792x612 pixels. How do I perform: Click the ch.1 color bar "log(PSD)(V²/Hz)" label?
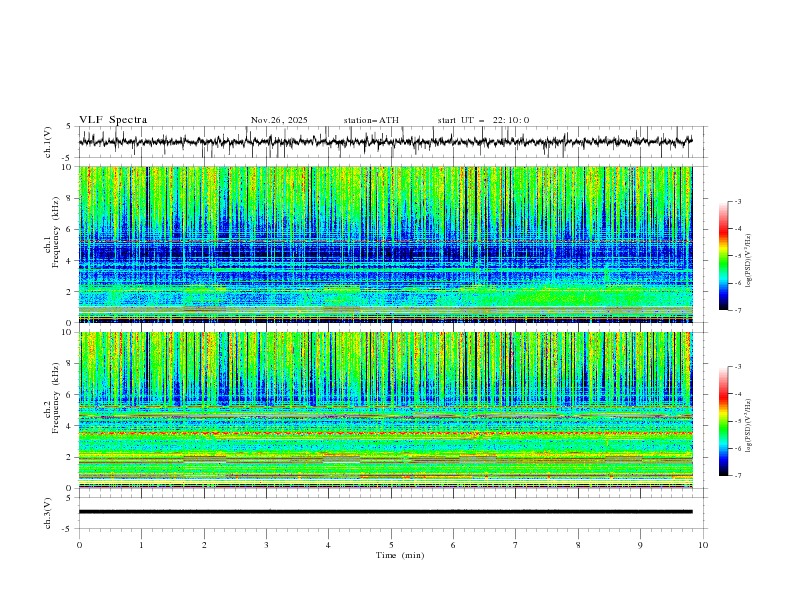tap(749, 261)
